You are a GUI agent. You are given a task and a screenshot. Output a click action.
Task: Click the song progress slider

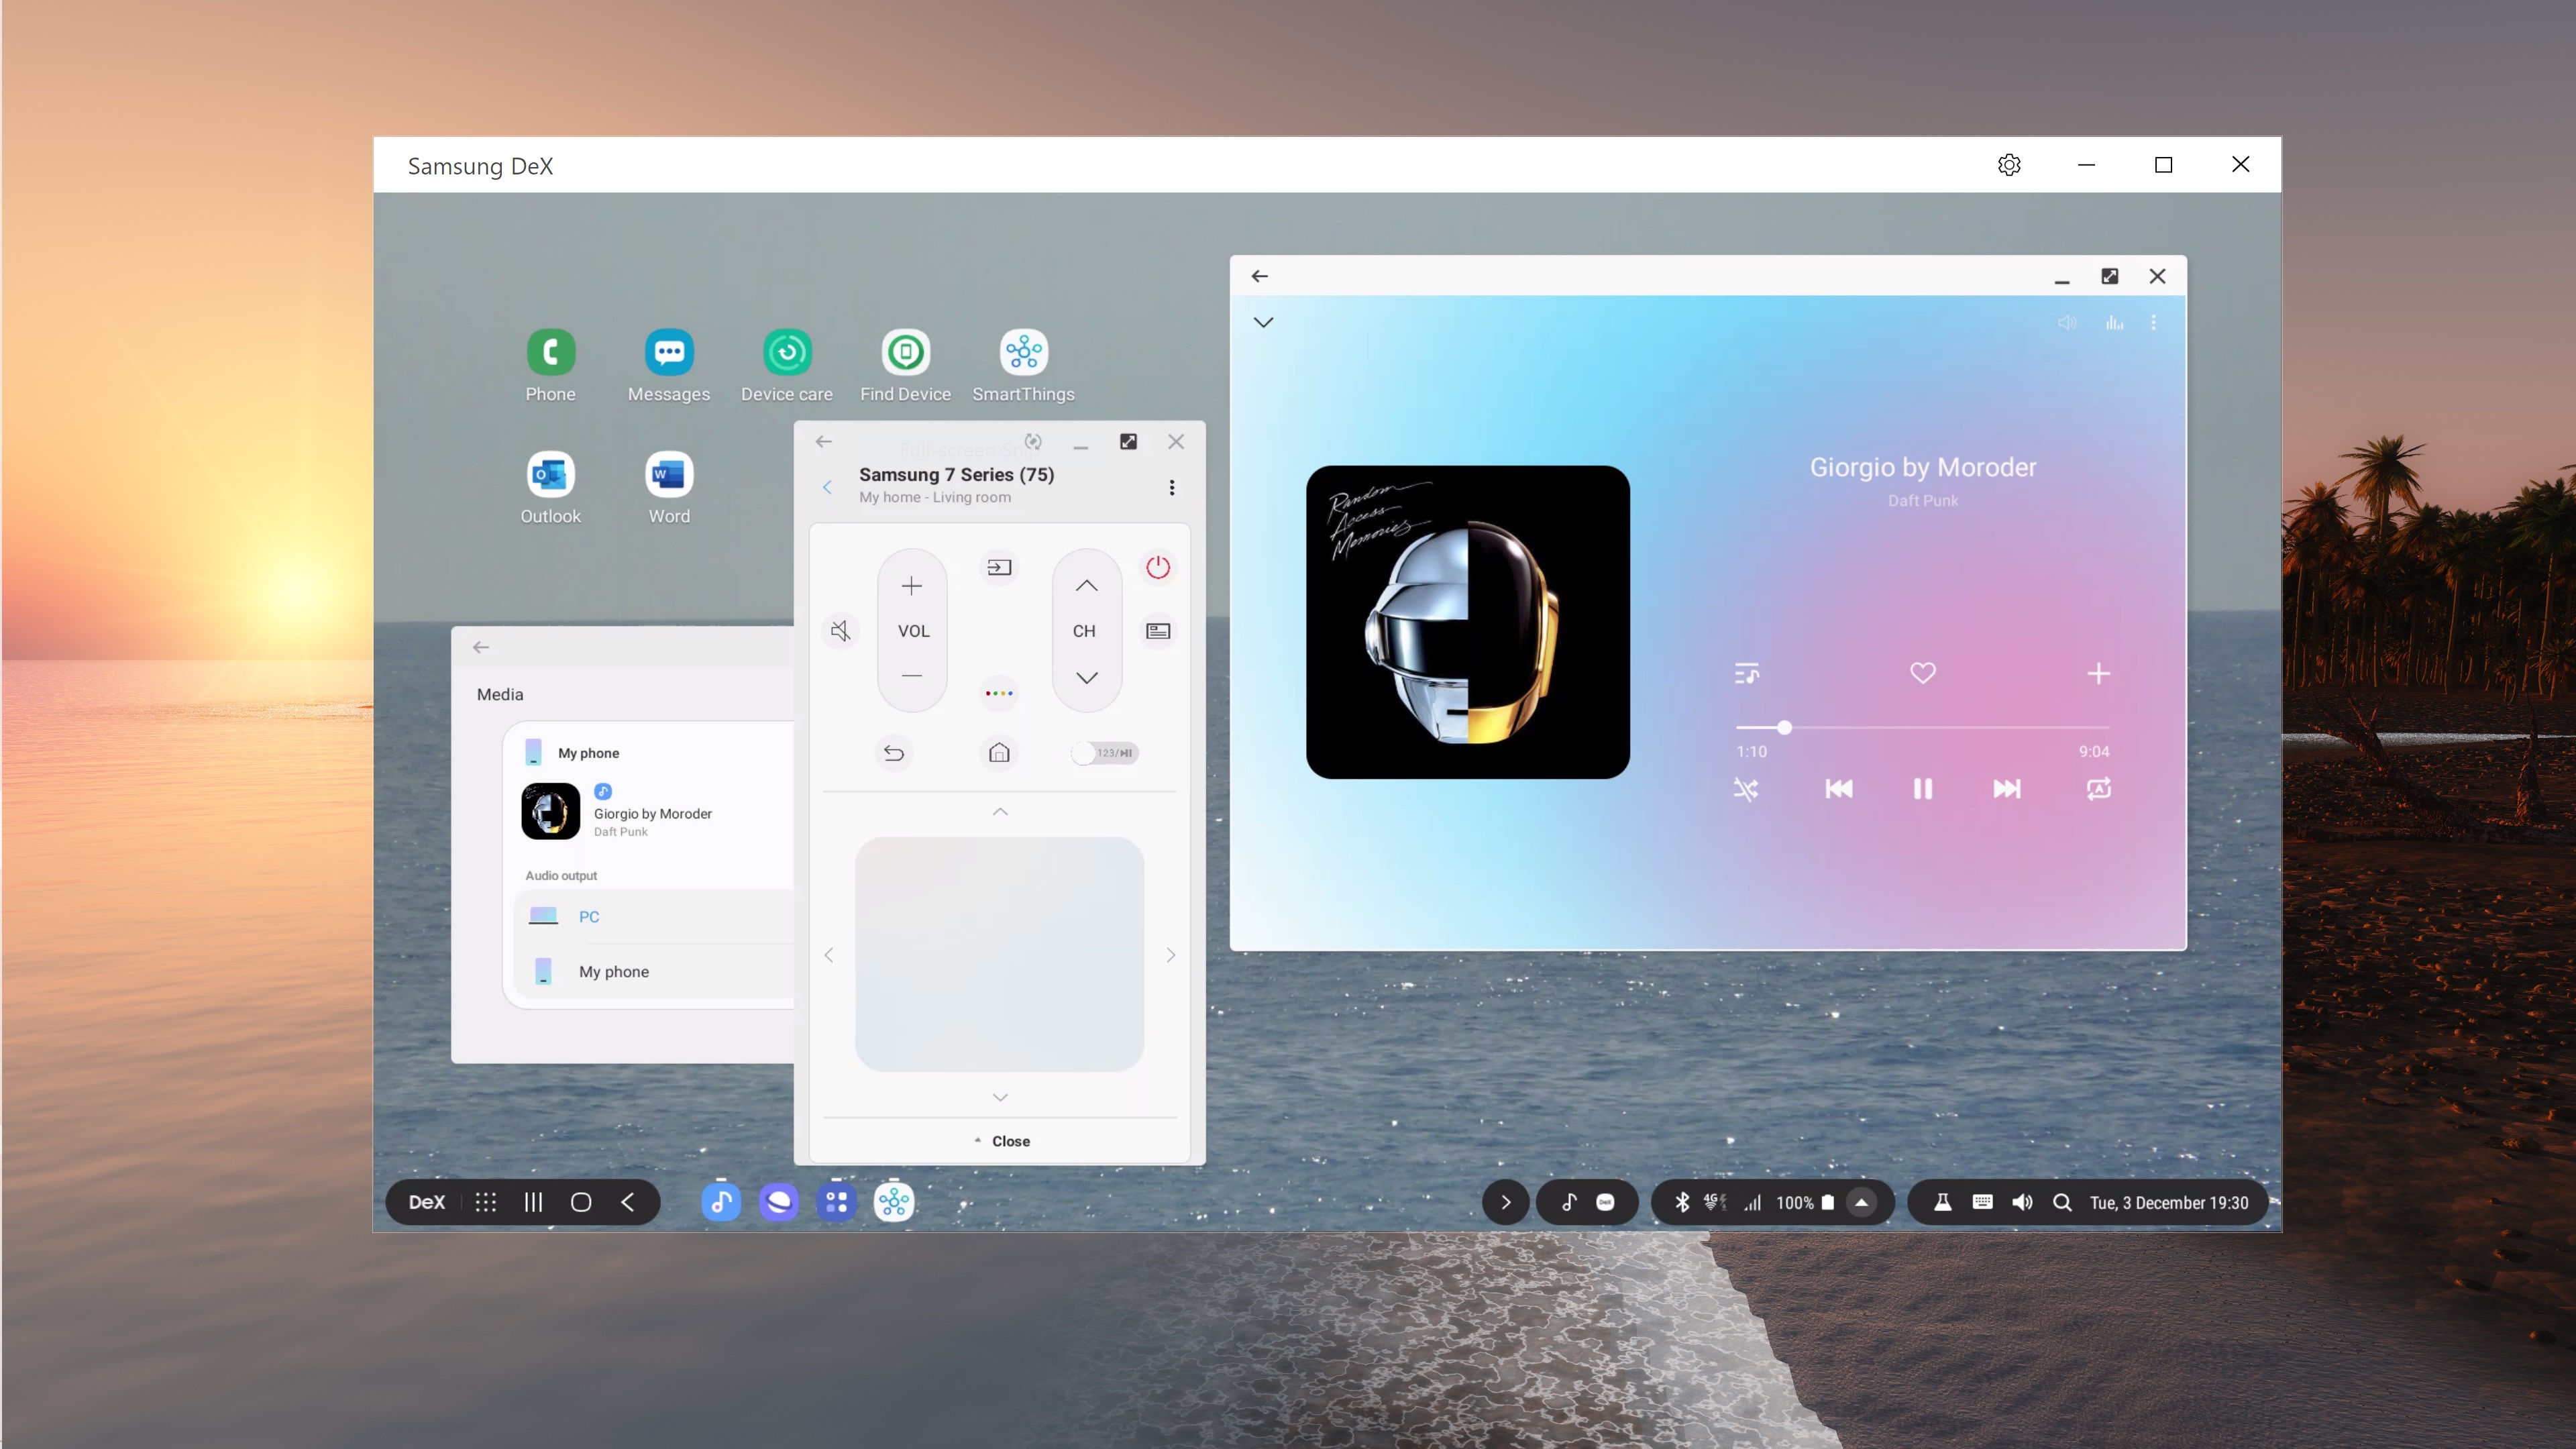[x=1784, y=727]
